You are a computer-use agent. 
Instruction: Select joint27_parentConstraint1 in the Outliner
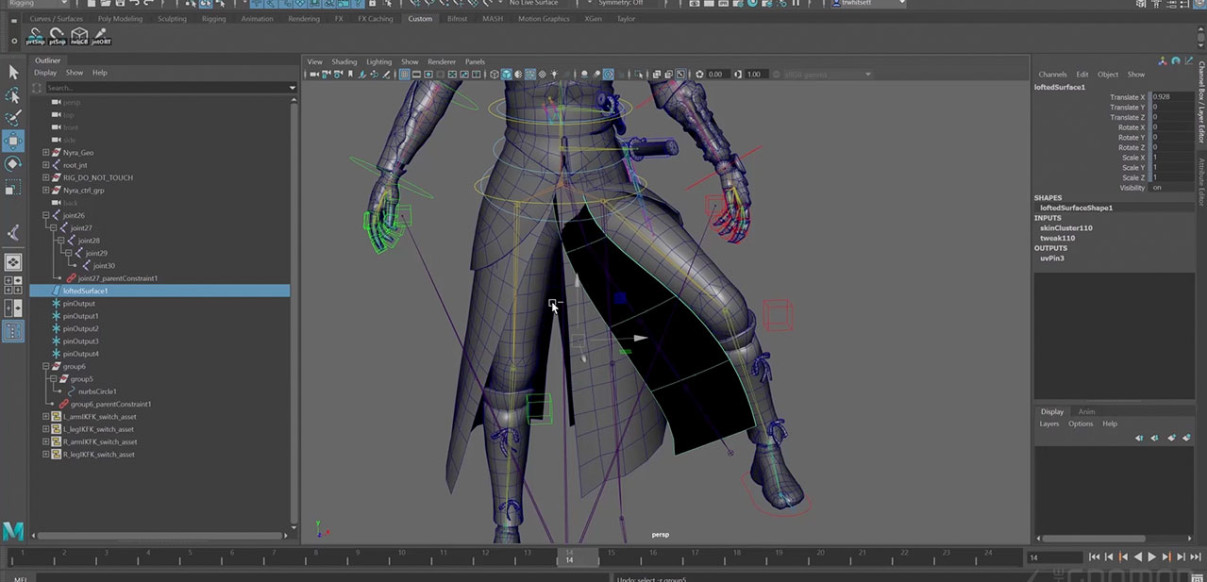pos(120,278)
